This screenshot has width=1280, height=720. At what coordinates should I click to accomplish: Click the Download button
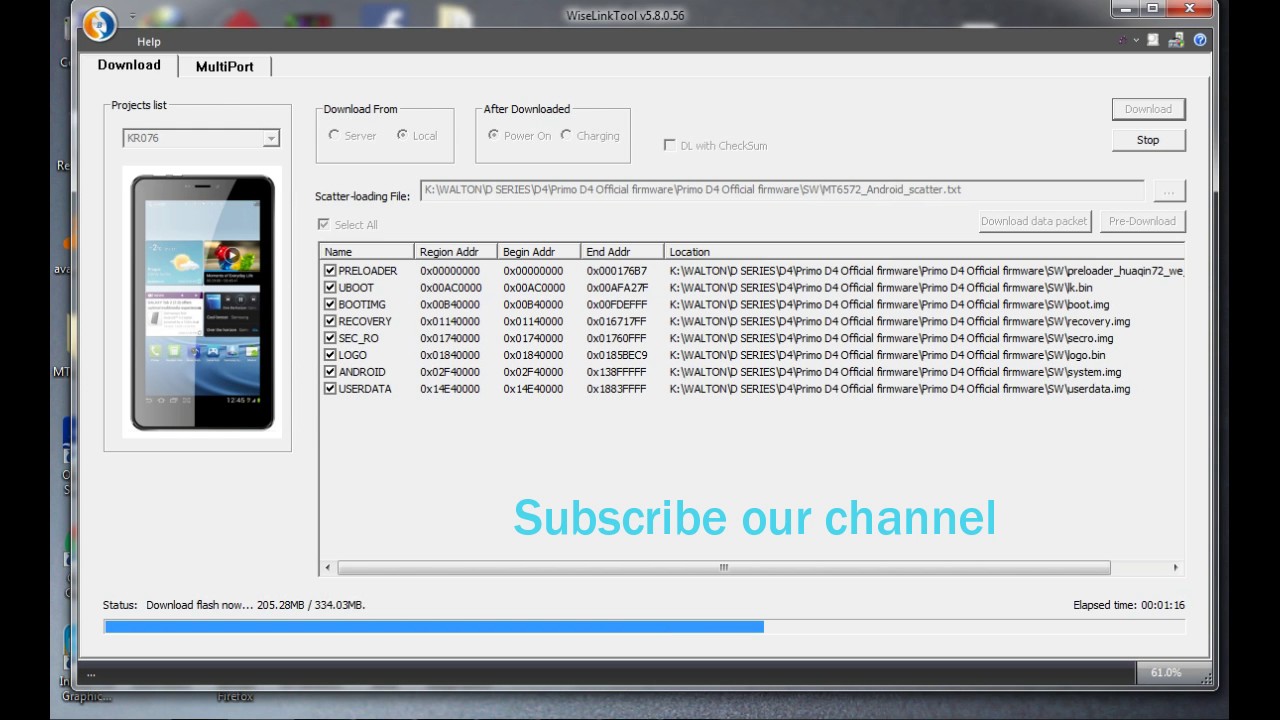coord(1148,109)
